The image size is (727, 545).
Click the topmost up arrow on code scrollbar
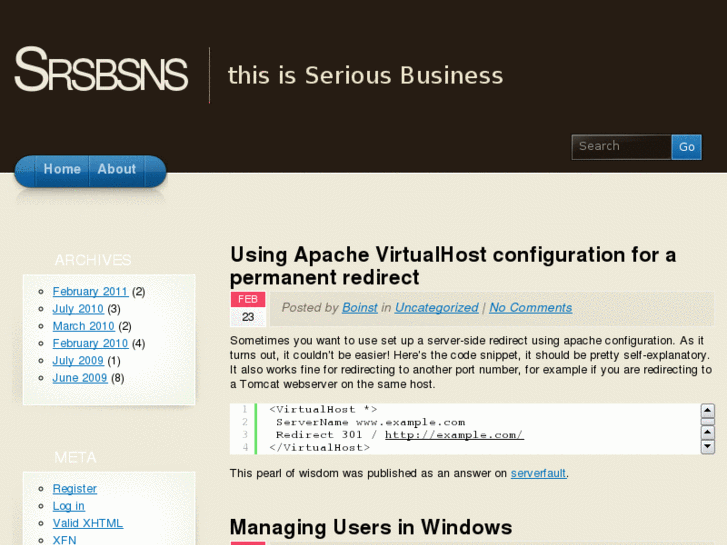coord(707,410)
